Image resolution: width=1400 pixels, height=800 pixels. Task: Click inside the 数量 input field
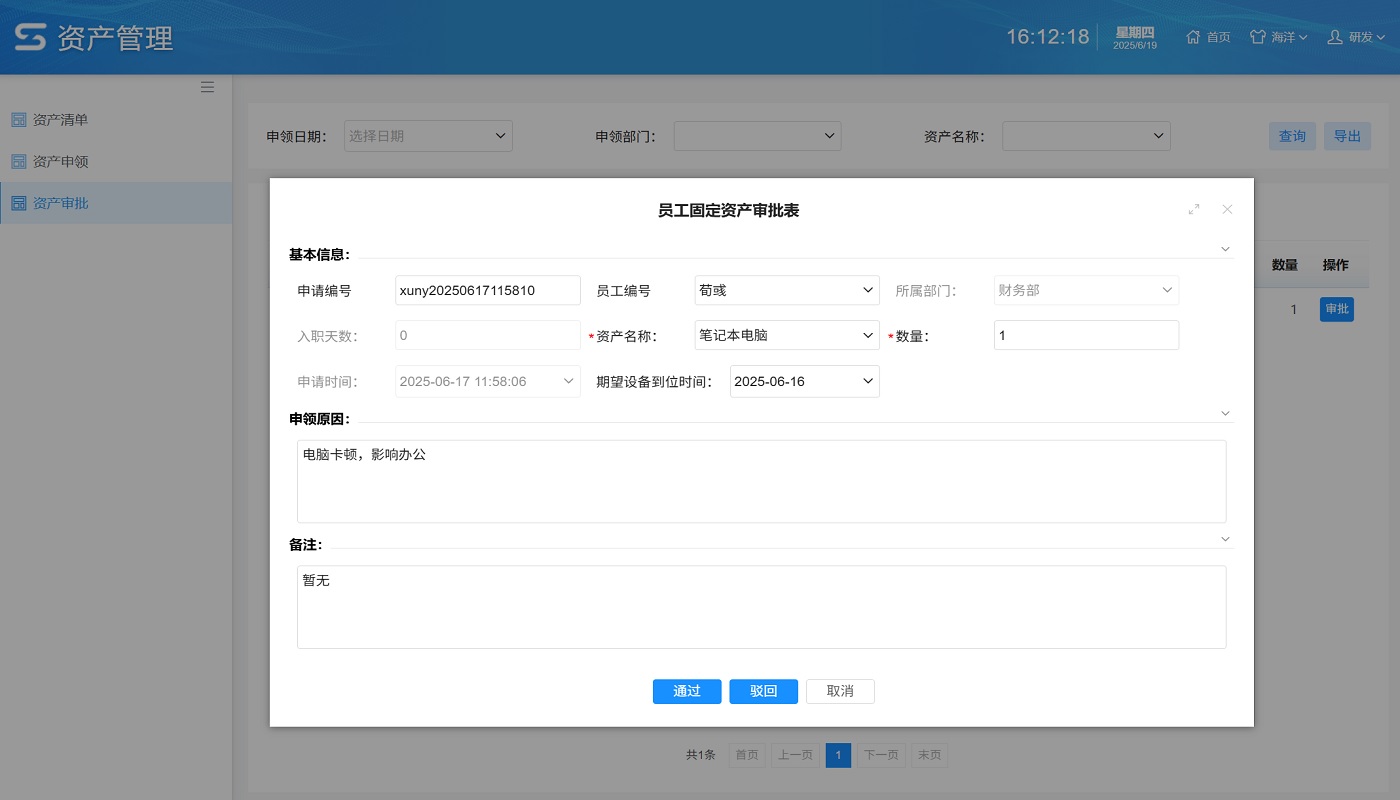(1086, 335)
